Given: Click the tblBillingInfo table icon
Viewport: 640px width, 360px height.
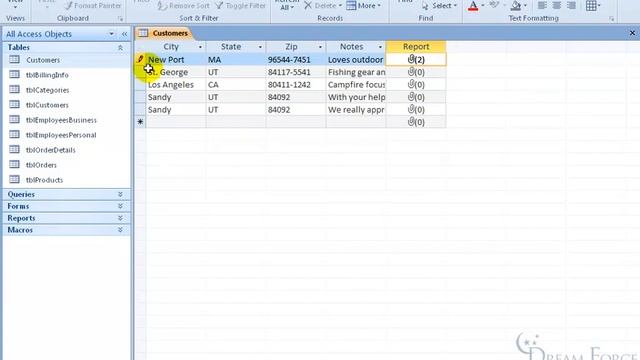Looking at the screenshot, I should pos(14,74).
